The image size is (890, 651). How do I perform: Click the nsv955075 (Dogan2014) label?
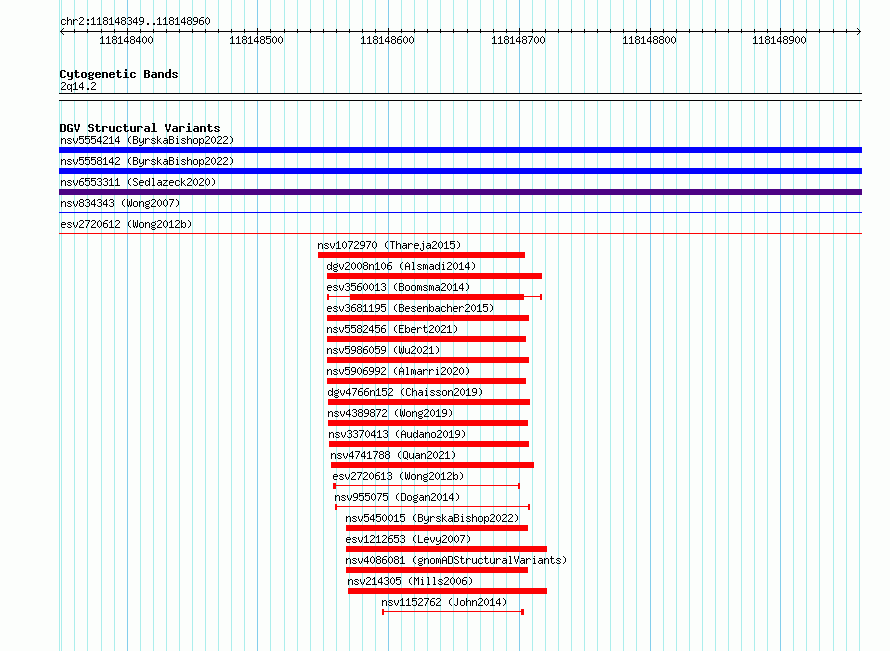click(x=397, y=497)
